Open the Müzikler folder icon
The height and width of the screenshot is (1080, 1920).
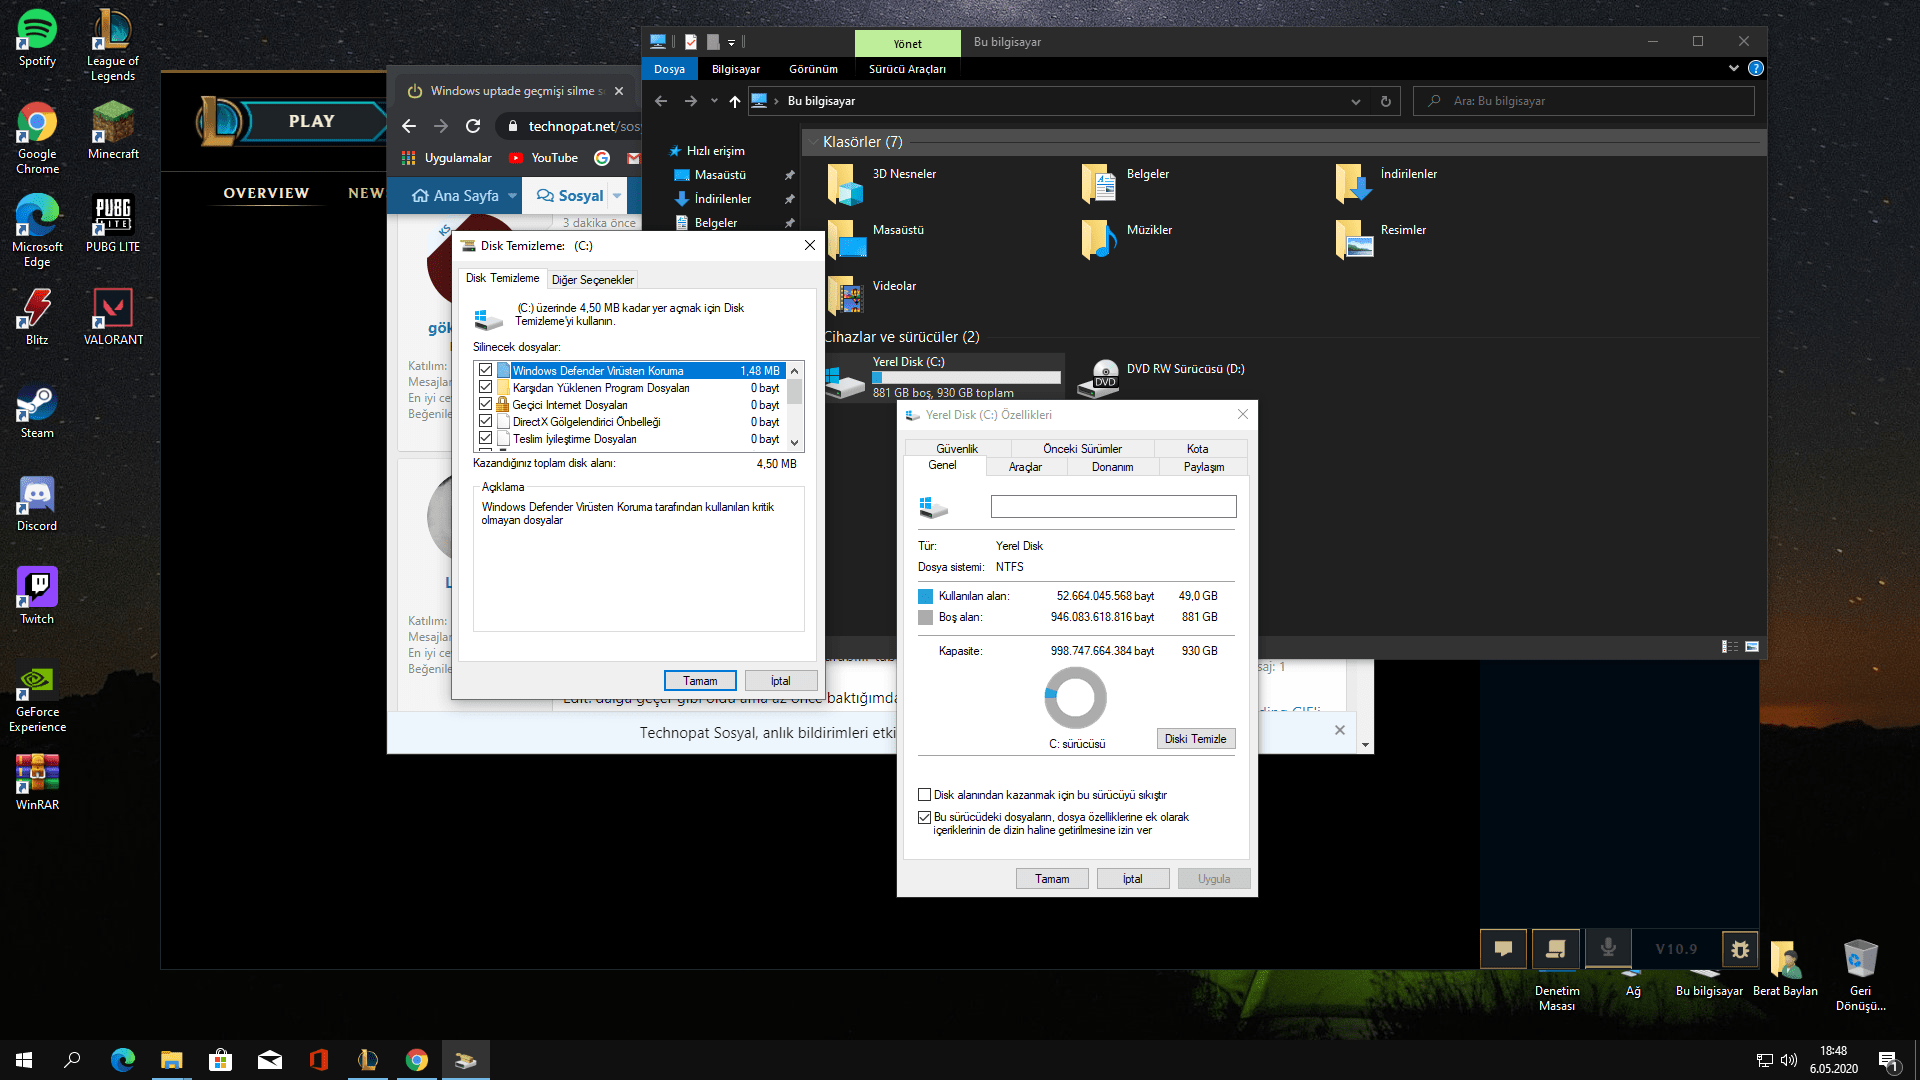(1099, 240)
